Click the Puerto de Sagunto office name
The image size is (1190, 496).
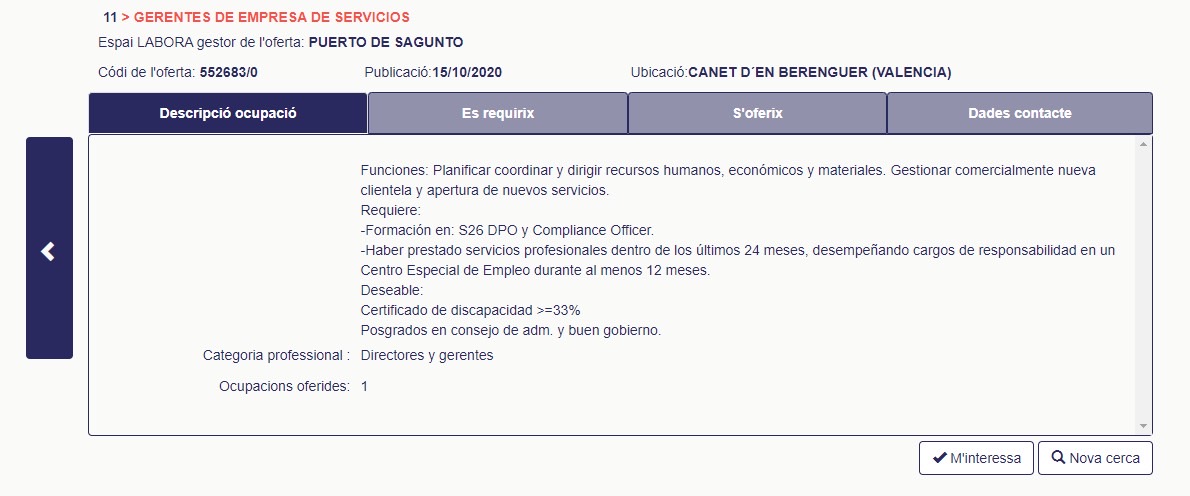(x=386, y=42)
